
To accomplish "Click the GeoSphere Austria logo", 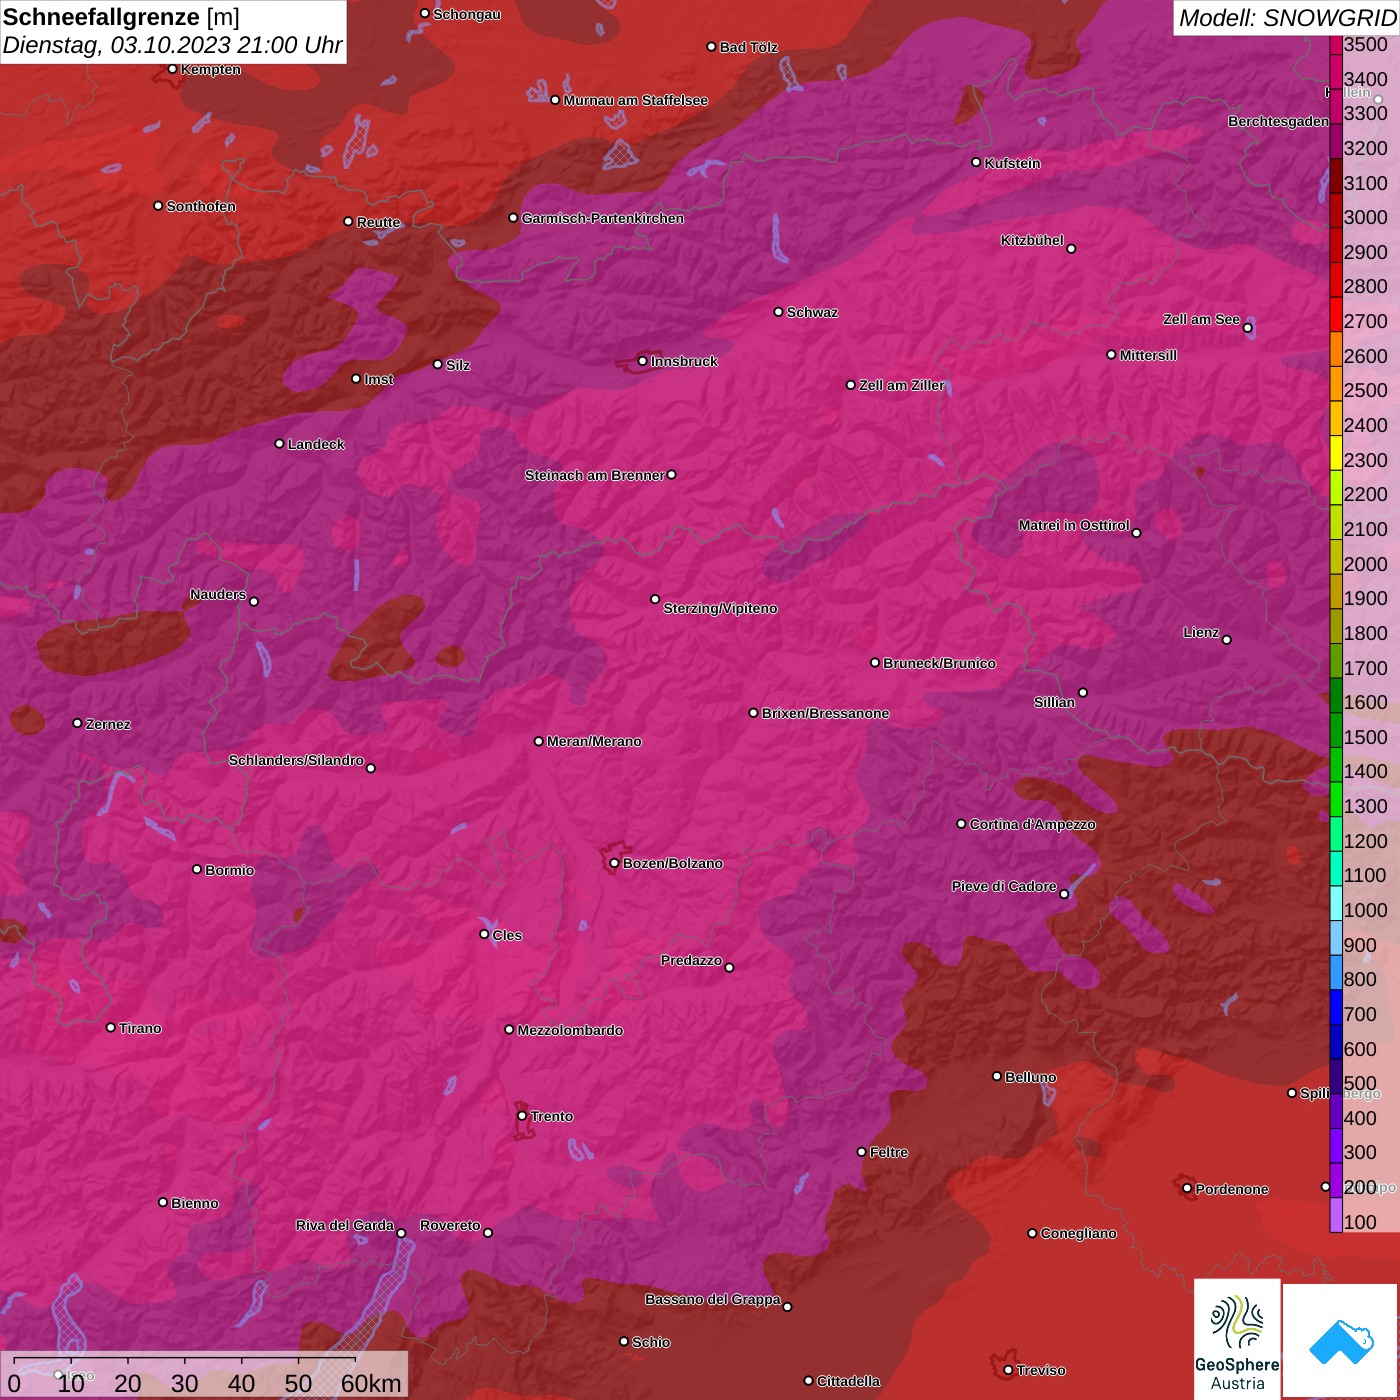I will (1237, 1342).
